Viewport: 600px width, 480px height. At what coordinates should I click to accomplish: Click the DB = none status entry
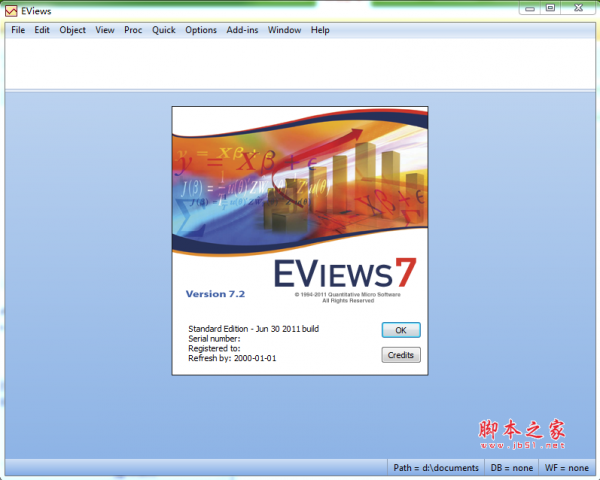[512, 468]
